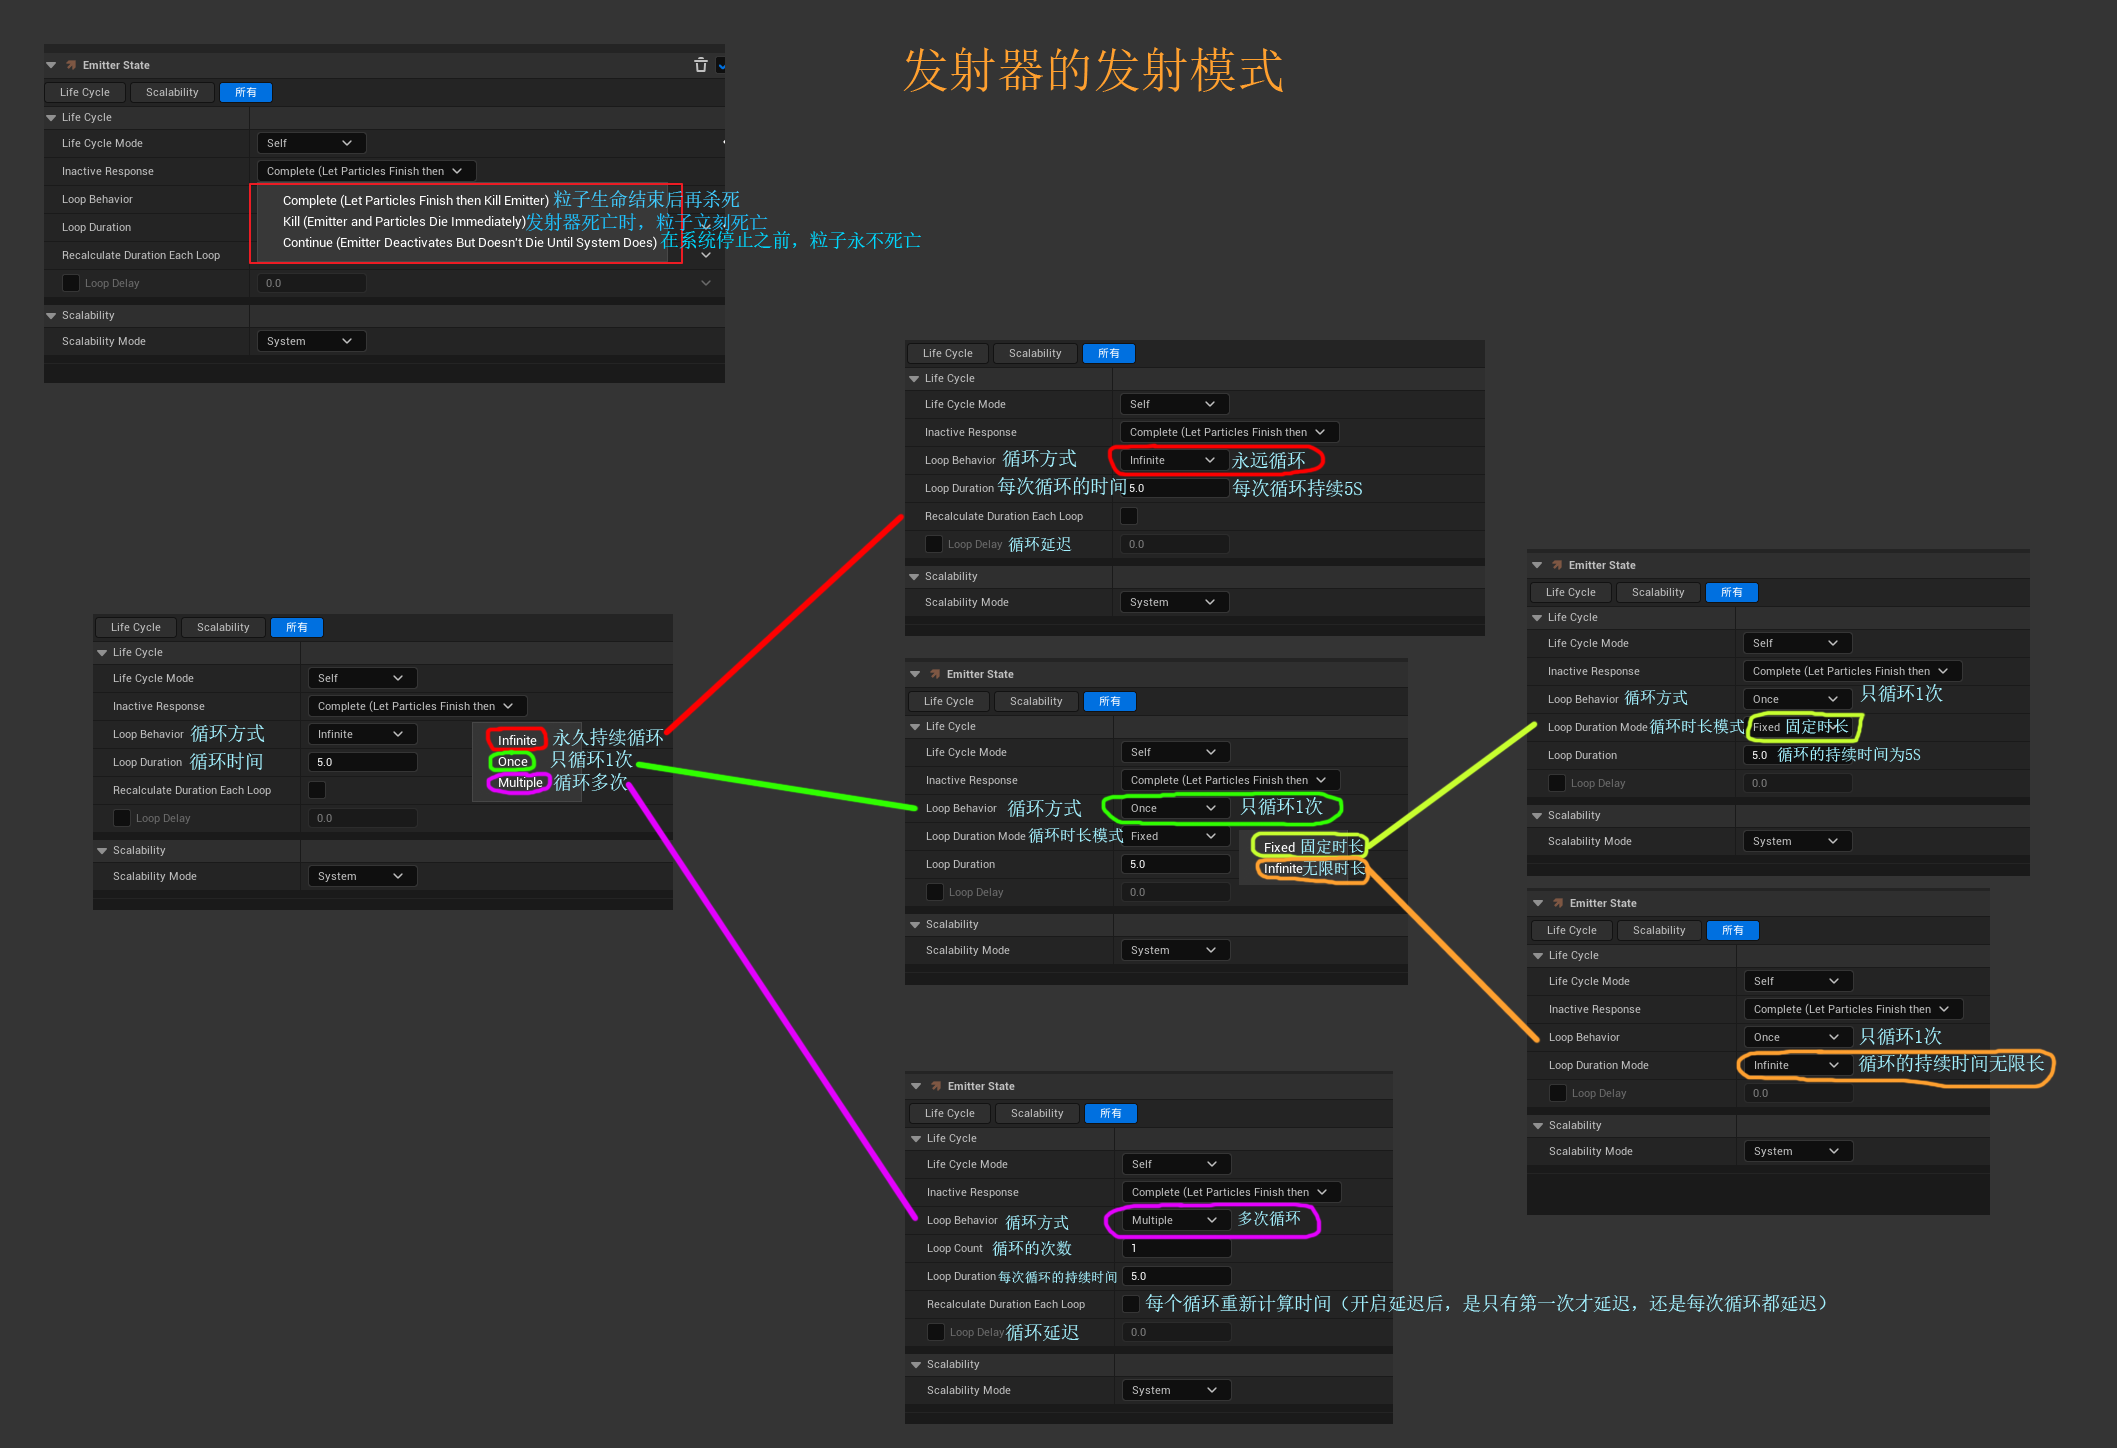Click the trash icon to delete Emitter State
This screenshot has width=2117, height=1448.
700,65
